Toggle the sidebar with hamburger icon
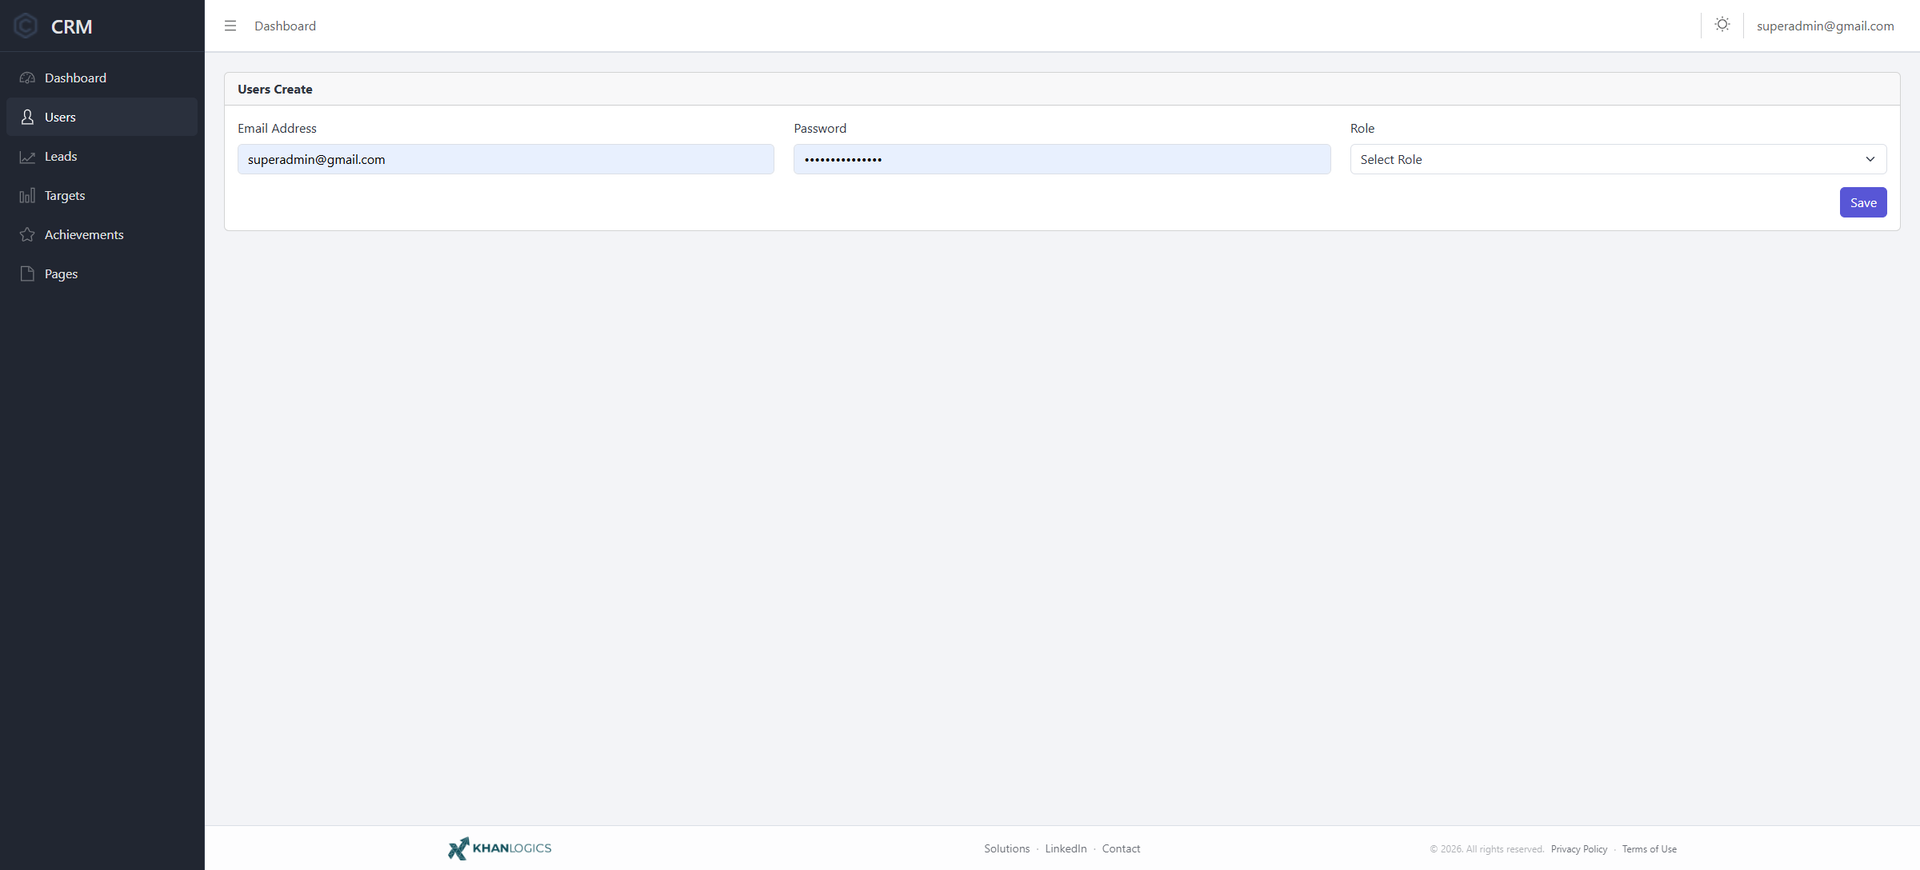This screenshot has width=1920, height=870. [x=230, y=26]
